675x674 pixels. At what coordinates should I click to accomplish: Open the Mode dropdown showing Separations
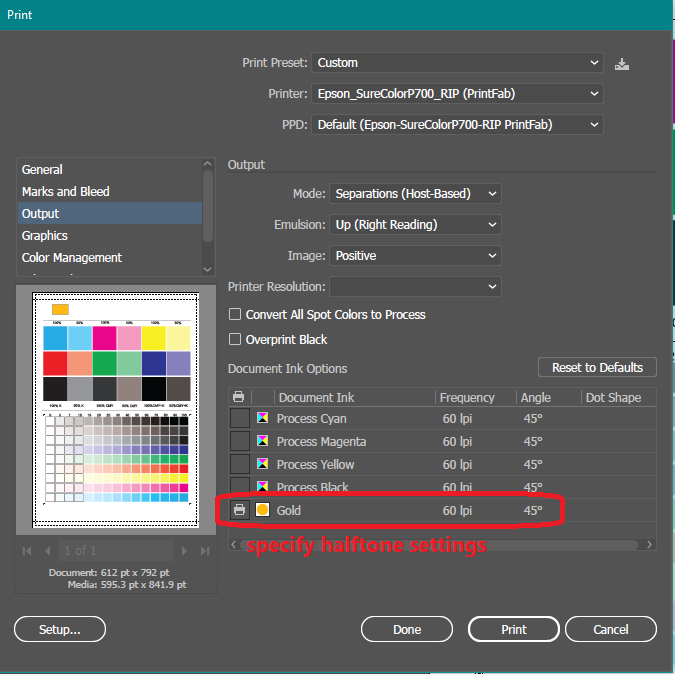click(x=416, y=193)
